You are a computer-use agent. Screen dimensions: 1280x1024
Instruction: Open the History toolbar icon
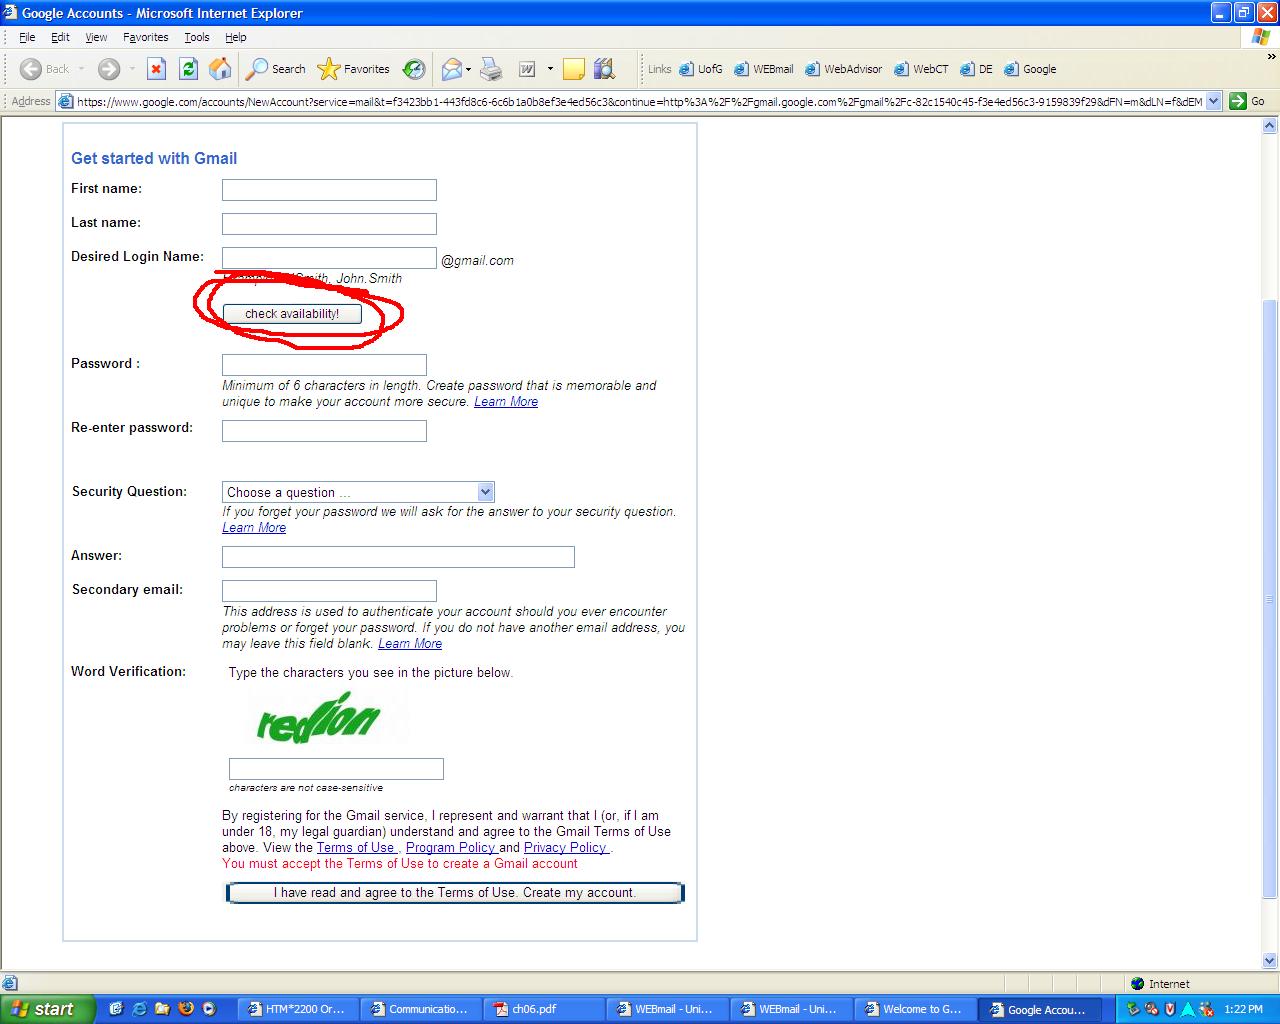tap(414, 69)
